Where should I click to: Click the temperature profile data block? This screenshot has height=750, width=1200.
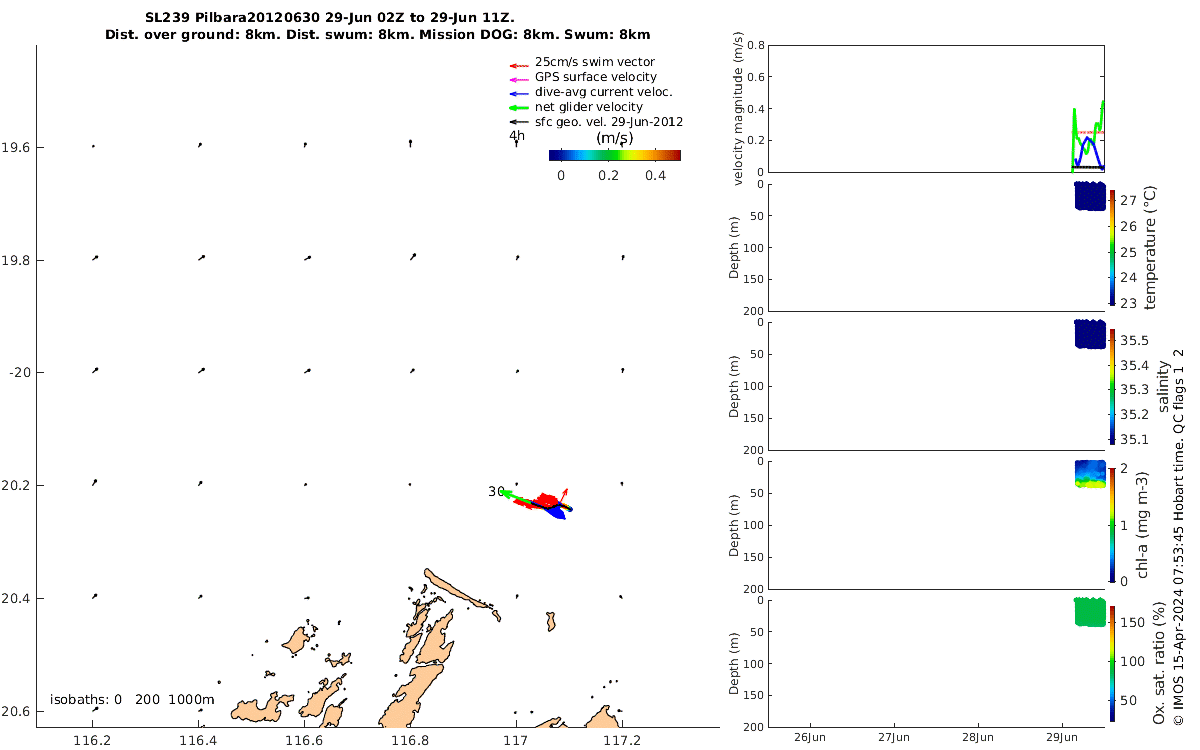pos(1089,196)
